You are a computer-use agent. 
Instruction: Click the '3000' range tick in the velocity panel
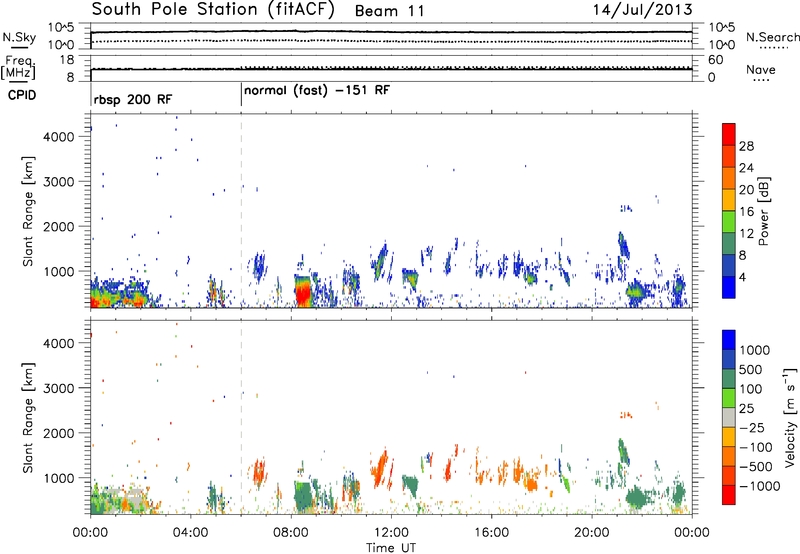59,388
